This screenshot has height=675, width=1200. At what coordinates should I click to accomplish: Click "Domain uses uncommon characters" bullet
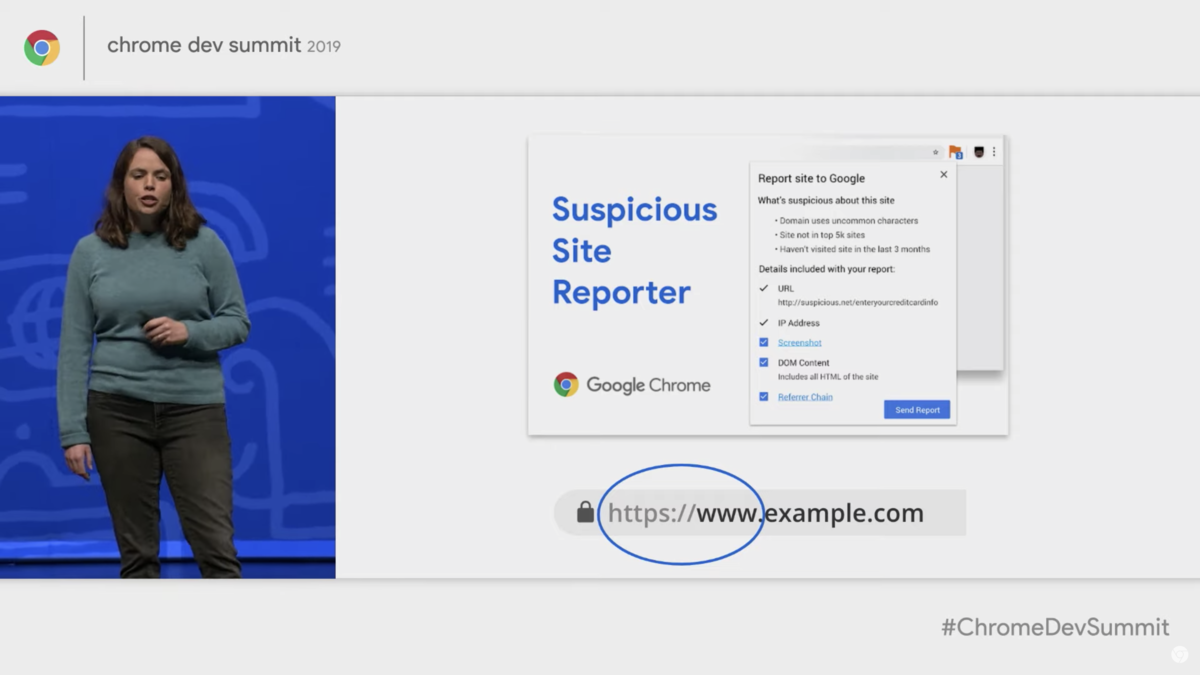[849, 221]
